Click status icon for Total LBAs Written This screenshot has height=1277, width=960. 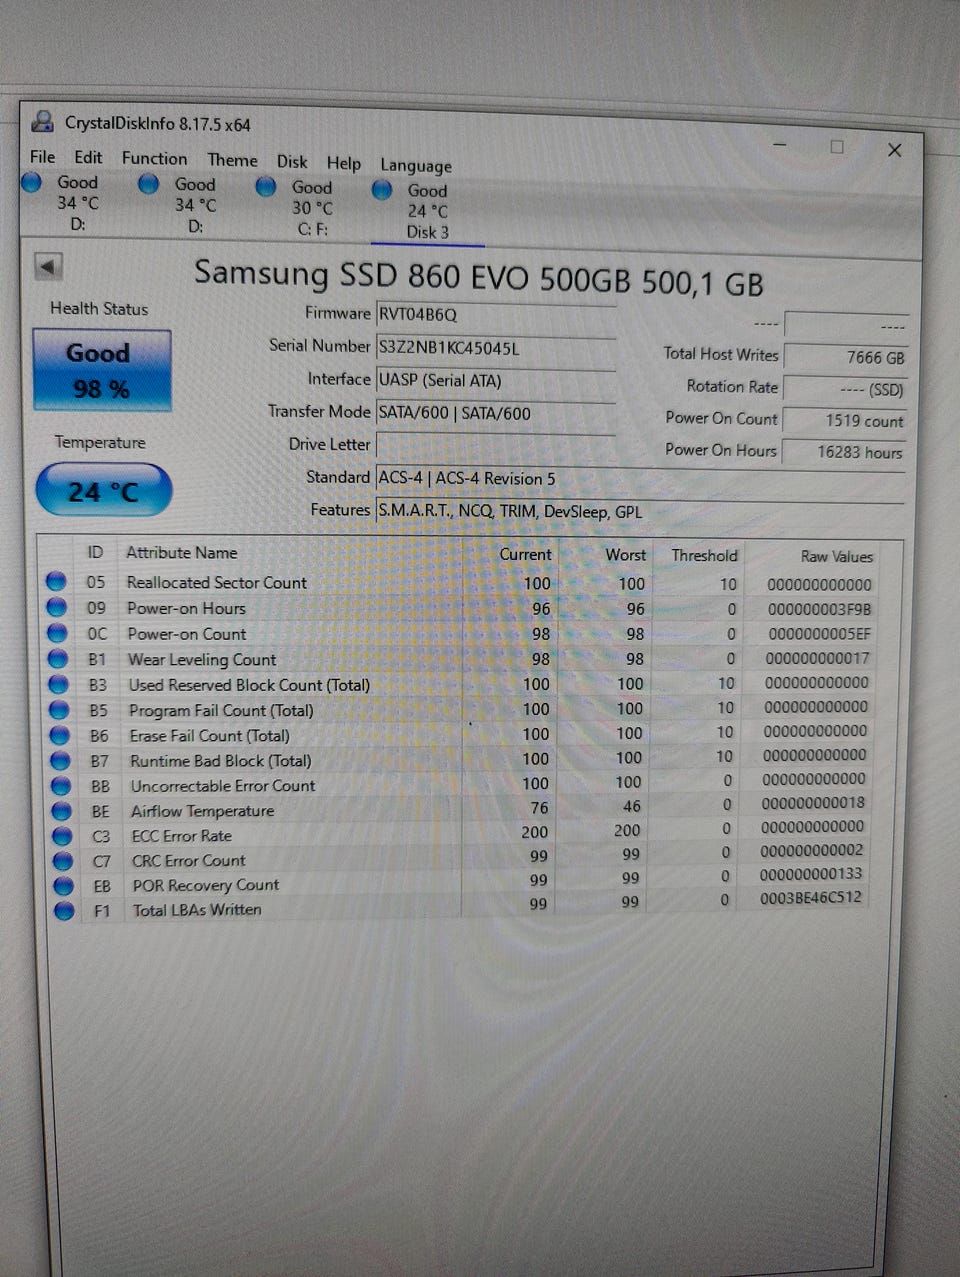(x=65, y=911)
